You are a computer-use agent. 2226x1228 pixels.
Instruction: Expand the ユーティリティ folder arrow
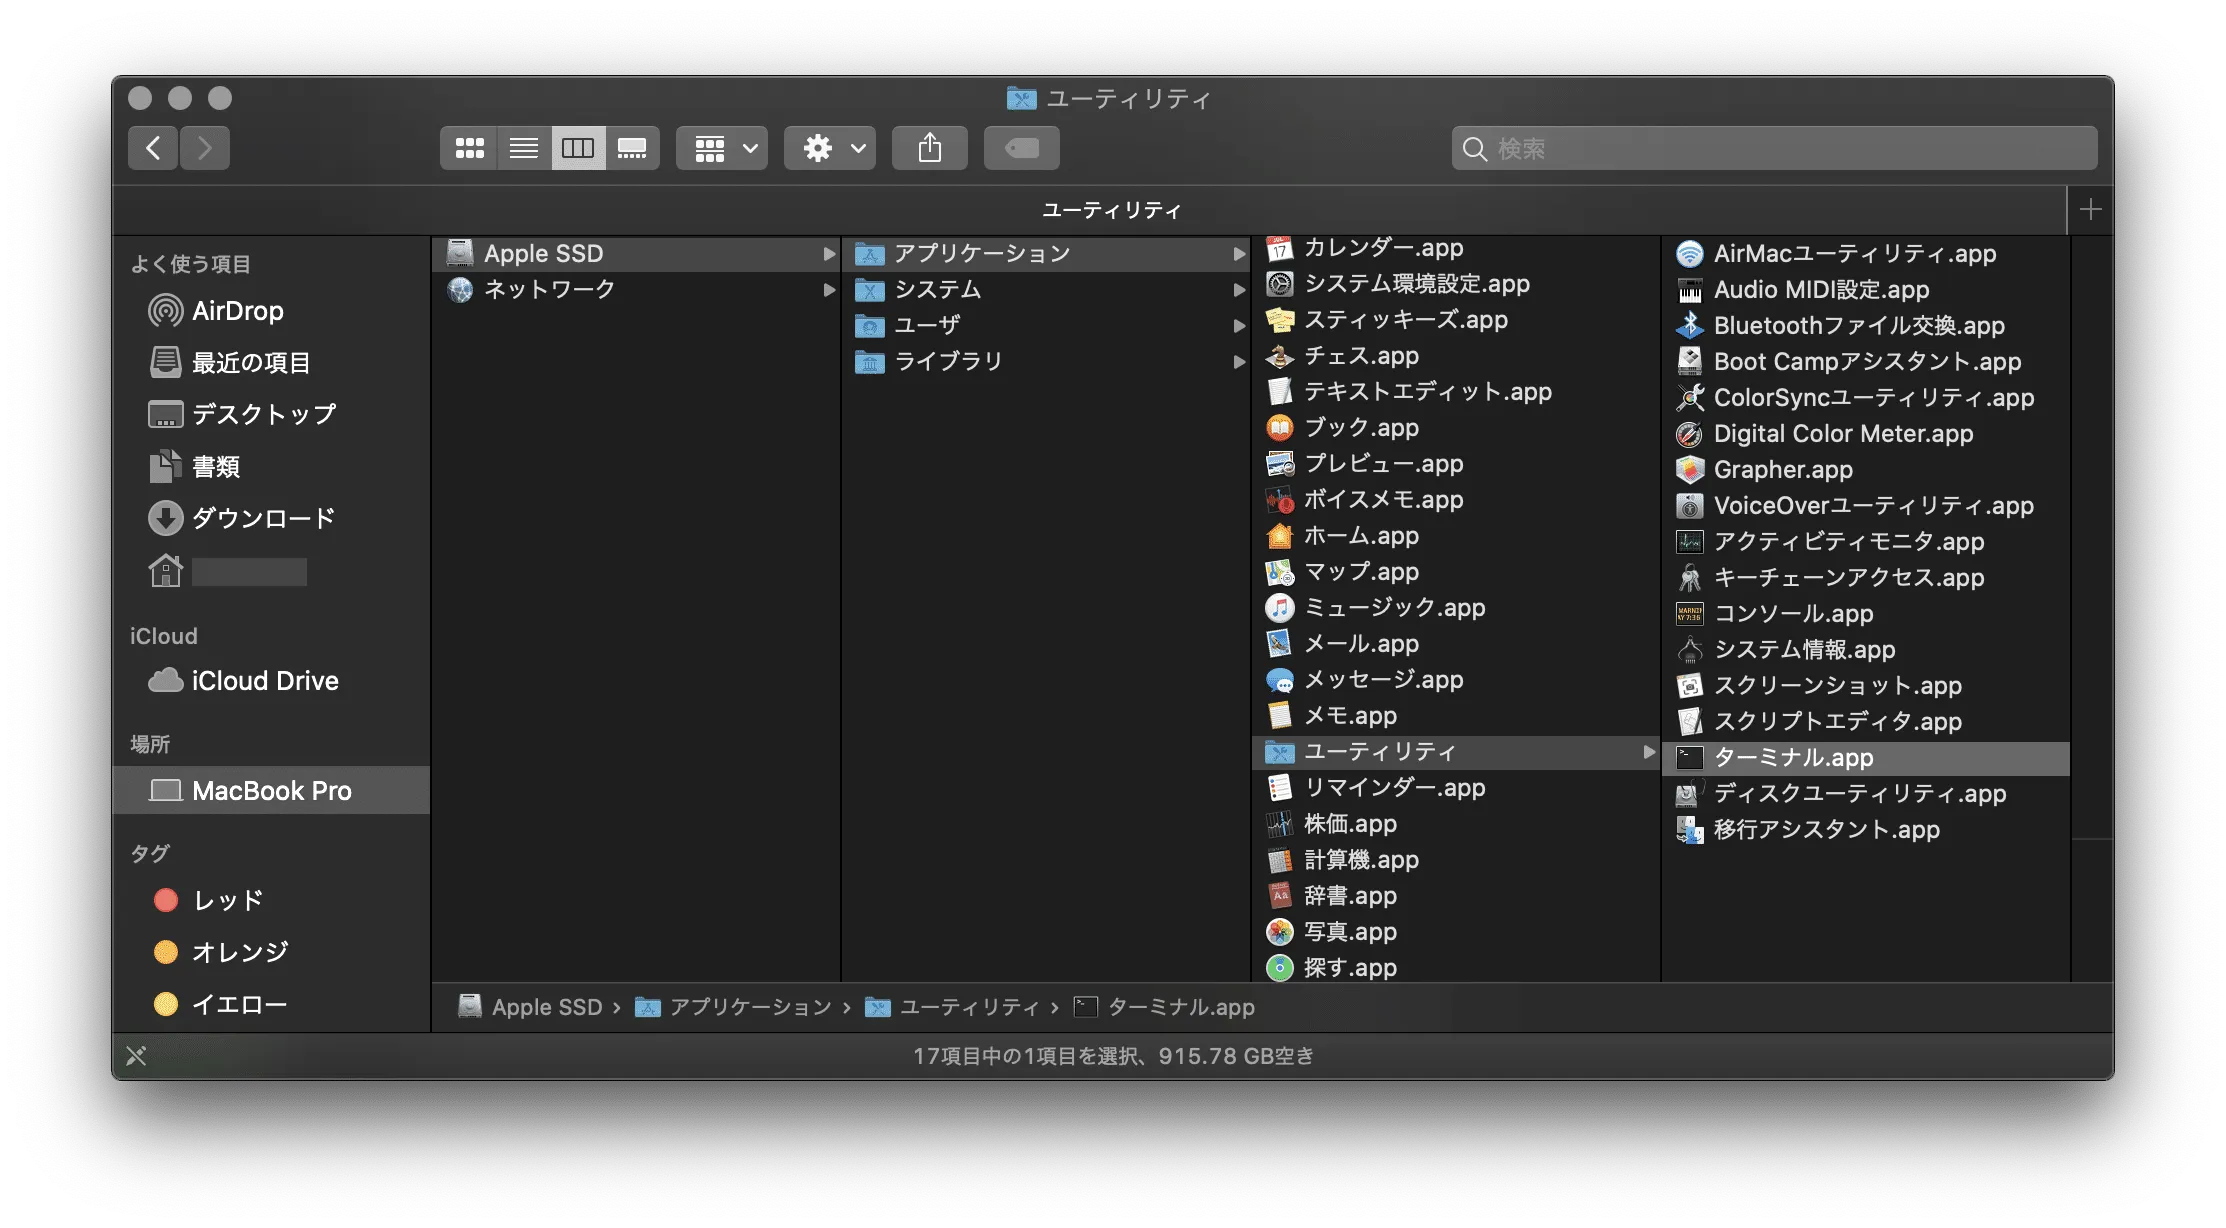point(1649,752)
